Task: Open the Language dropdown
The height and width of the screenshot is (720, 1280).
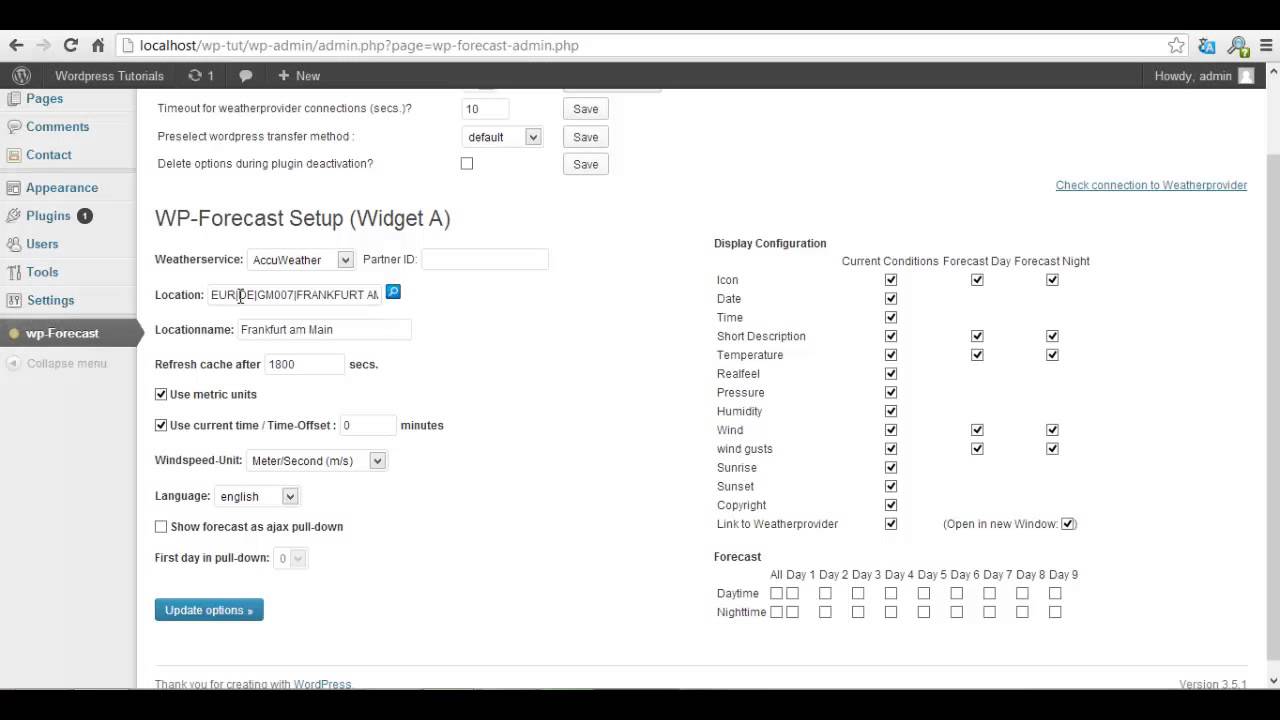Action: coord(256,496)
